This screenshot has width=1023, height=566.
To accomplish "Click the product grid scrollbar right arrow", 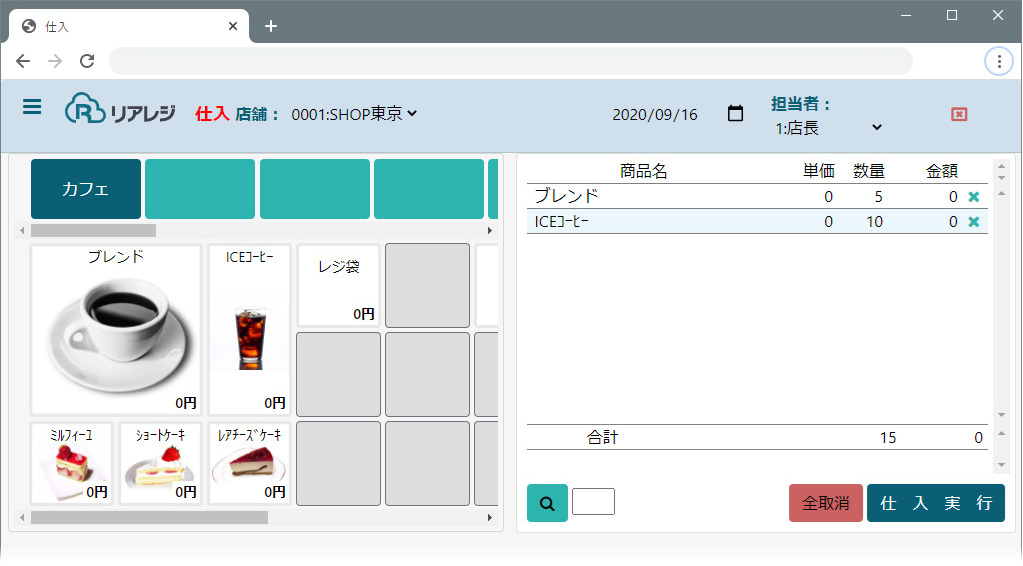I will coord(490,518).
